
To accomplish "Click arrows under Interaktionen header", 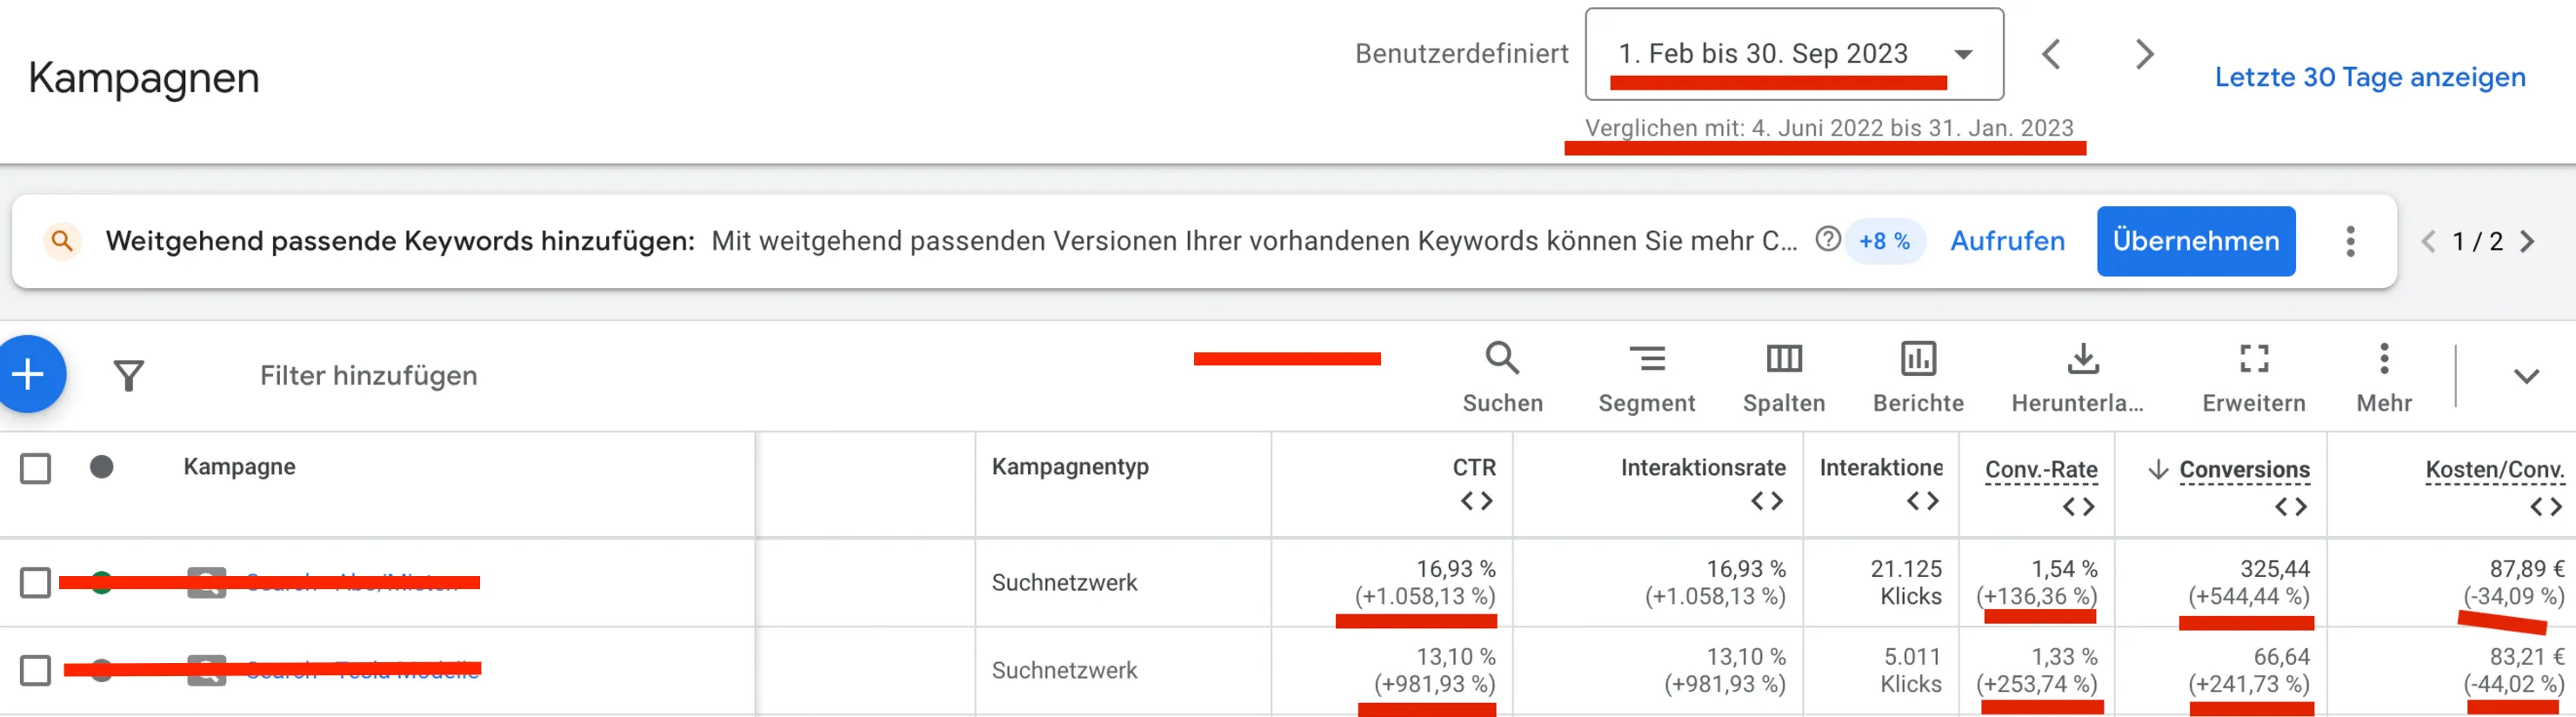I will coord(1922,501).
